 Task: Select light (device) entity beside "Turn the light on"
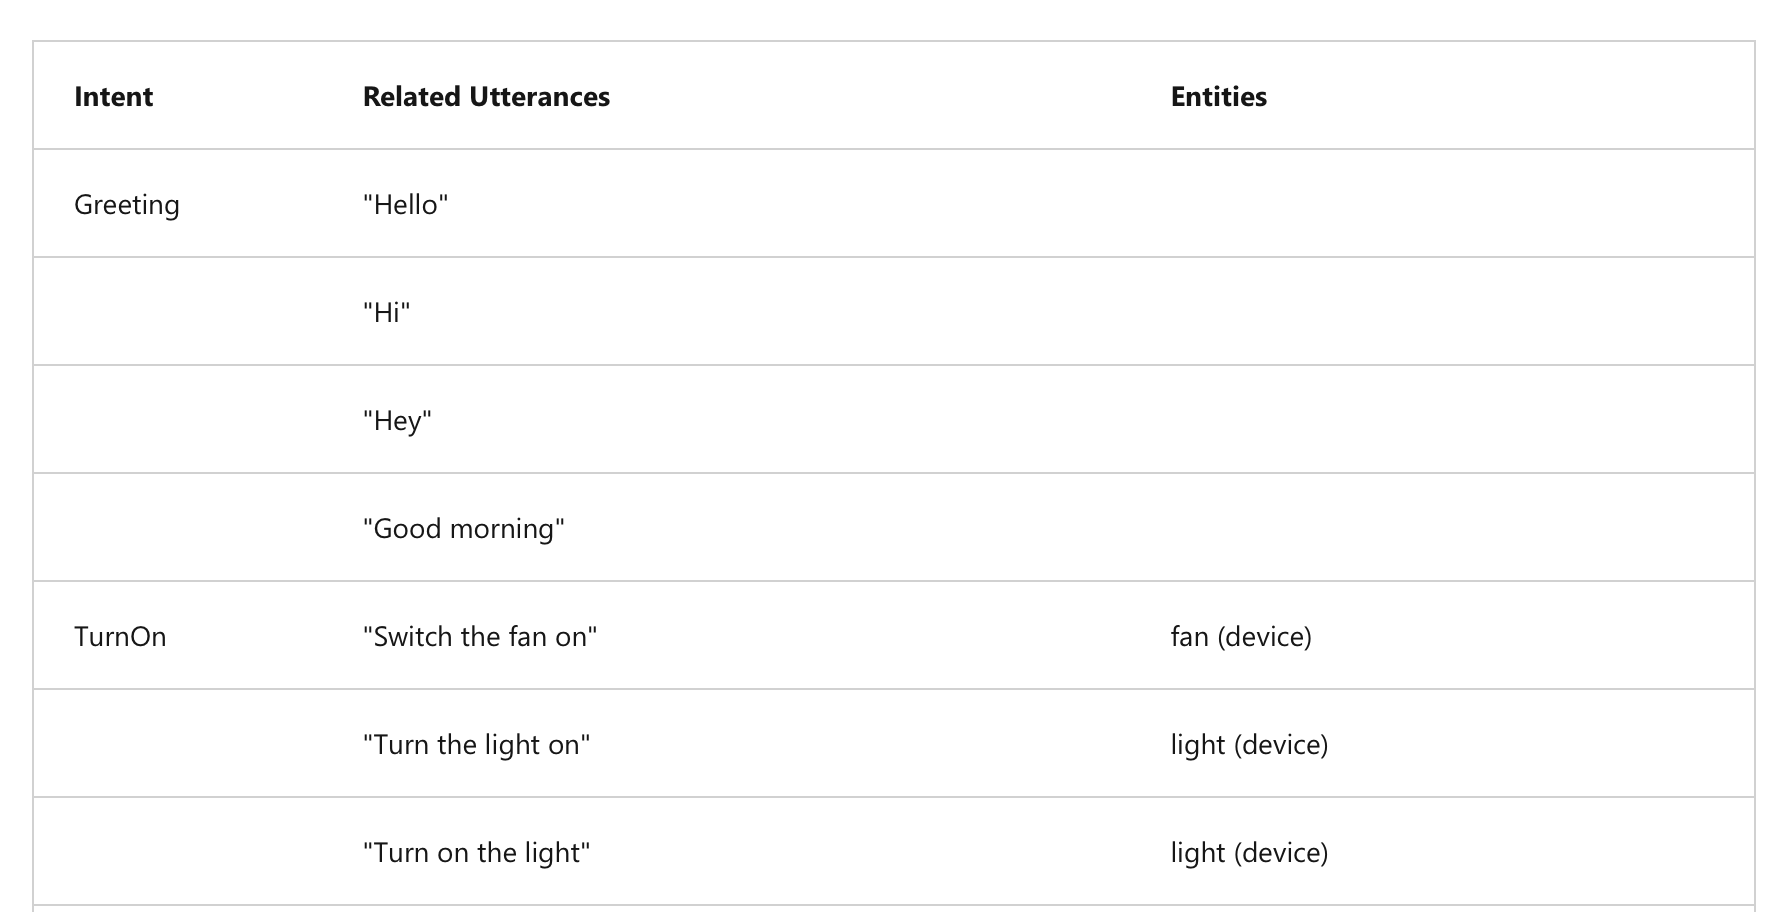(1249, 745)
